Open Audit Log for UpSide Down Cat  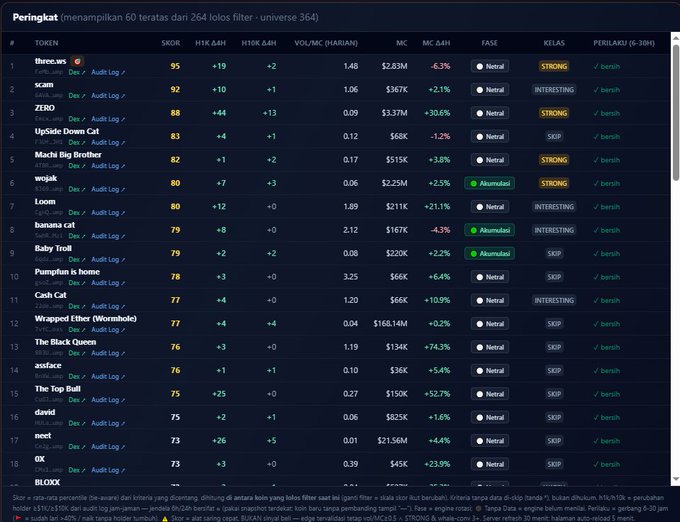coord(108,143)
